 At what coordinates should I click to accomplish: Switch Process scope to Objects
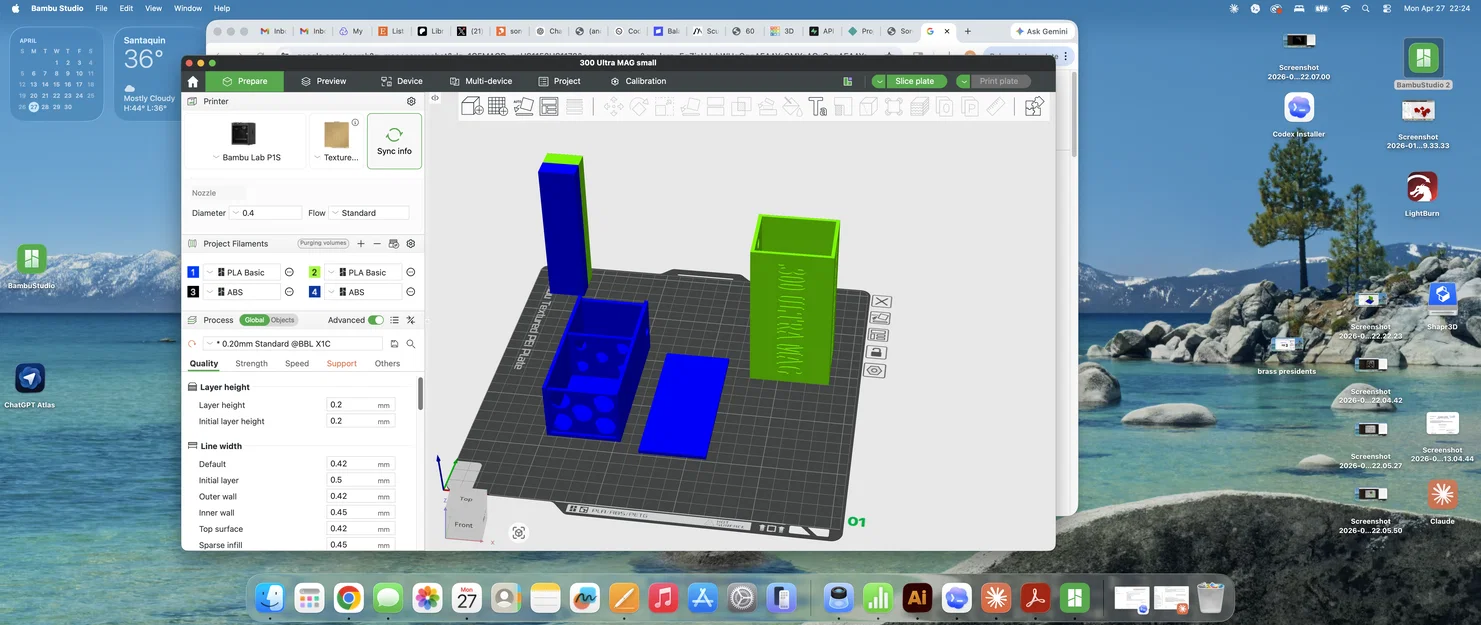click(283, 320)
